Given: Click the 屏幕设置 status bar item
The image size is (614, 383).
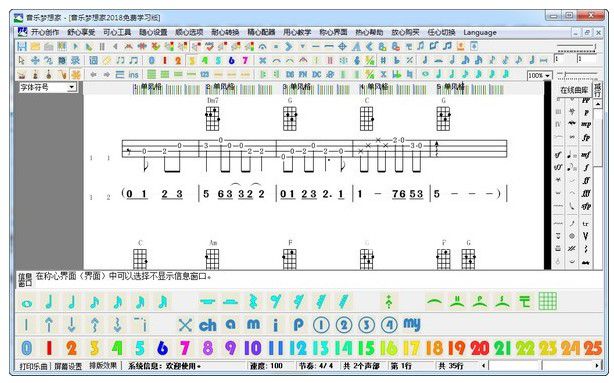Looking at the screenshot, I should click(67, 366).
